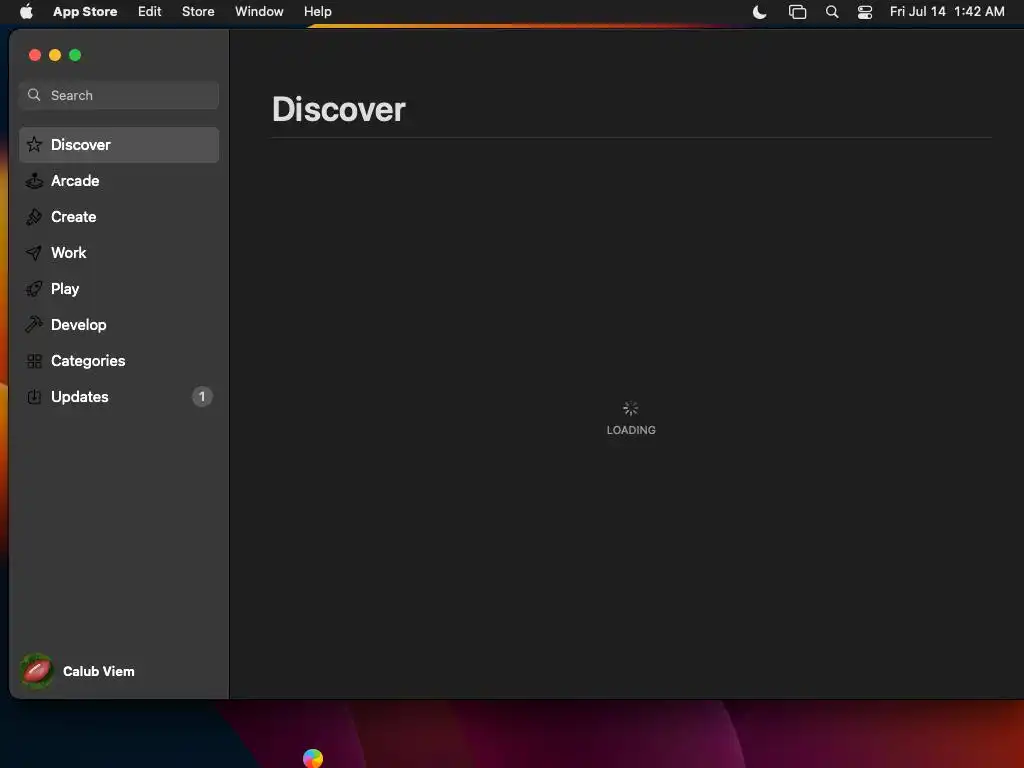Click the LOADING text label
The image size is (1024, 768).
tap(631, 430)
